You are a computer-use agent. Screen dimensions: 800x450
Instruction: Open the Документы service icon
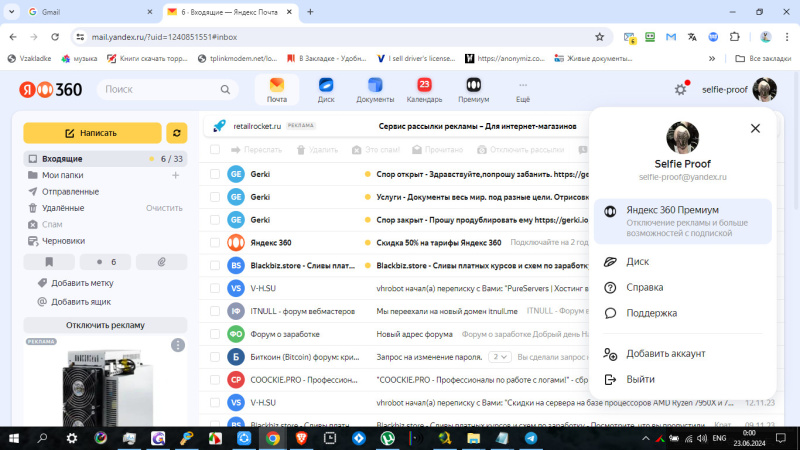pyautogui.click(x=375, y=90)
